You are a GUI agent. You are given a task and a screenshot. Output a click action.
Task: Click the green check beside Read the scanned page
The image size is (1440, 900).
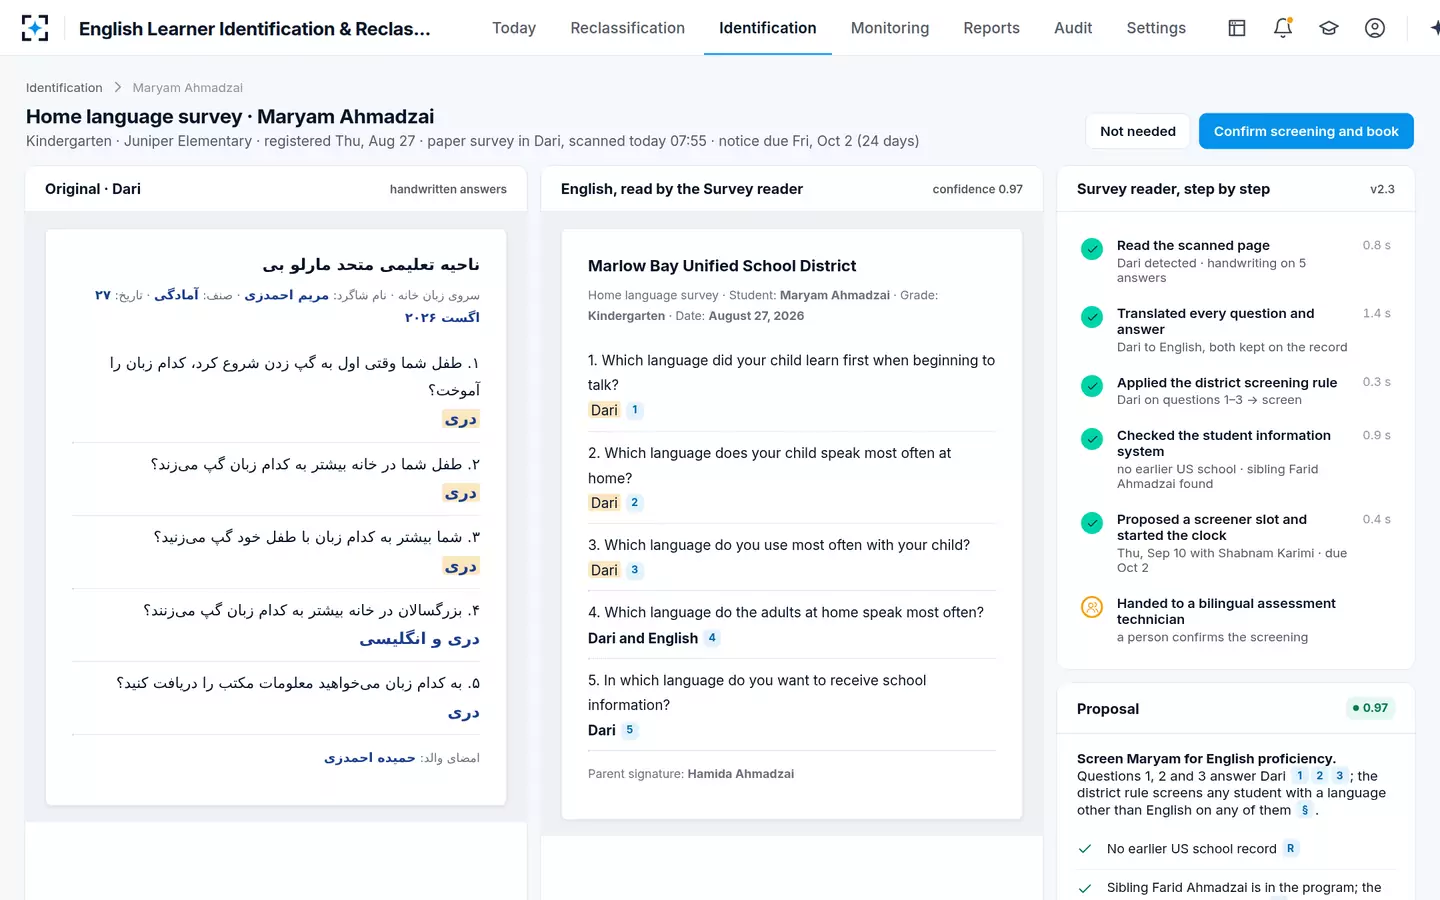tap(1092, 249)
